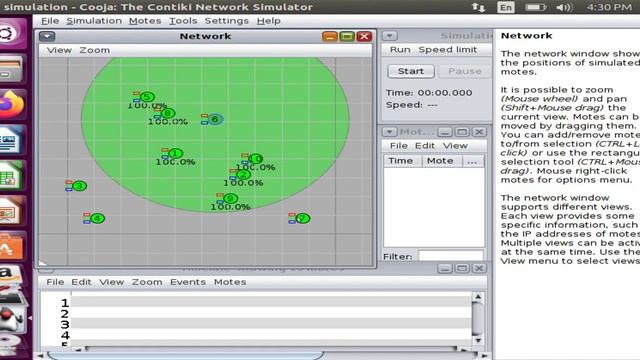The height and width of the screenshot is (360, 640).
Task: Expand the Mote output window dropdown arrow
Action: click(389, 132)
